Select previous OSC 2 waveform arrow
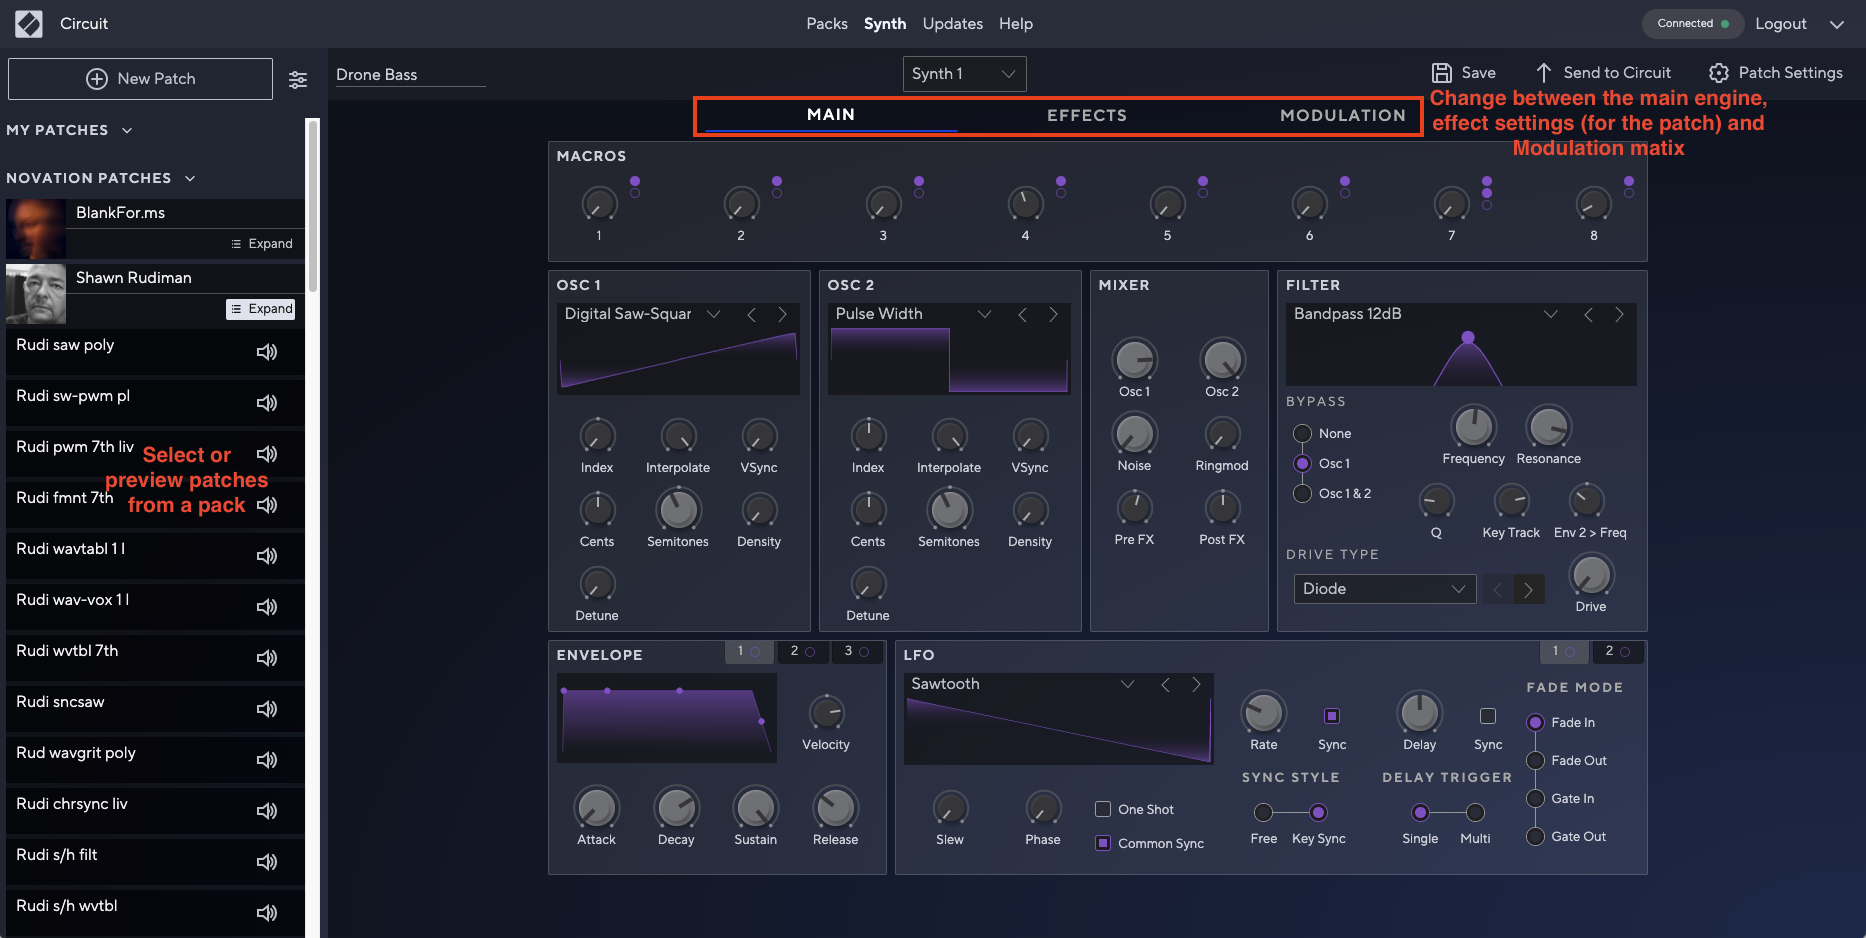Viewport: 1866px width, 938px height. click(1023, 314)
